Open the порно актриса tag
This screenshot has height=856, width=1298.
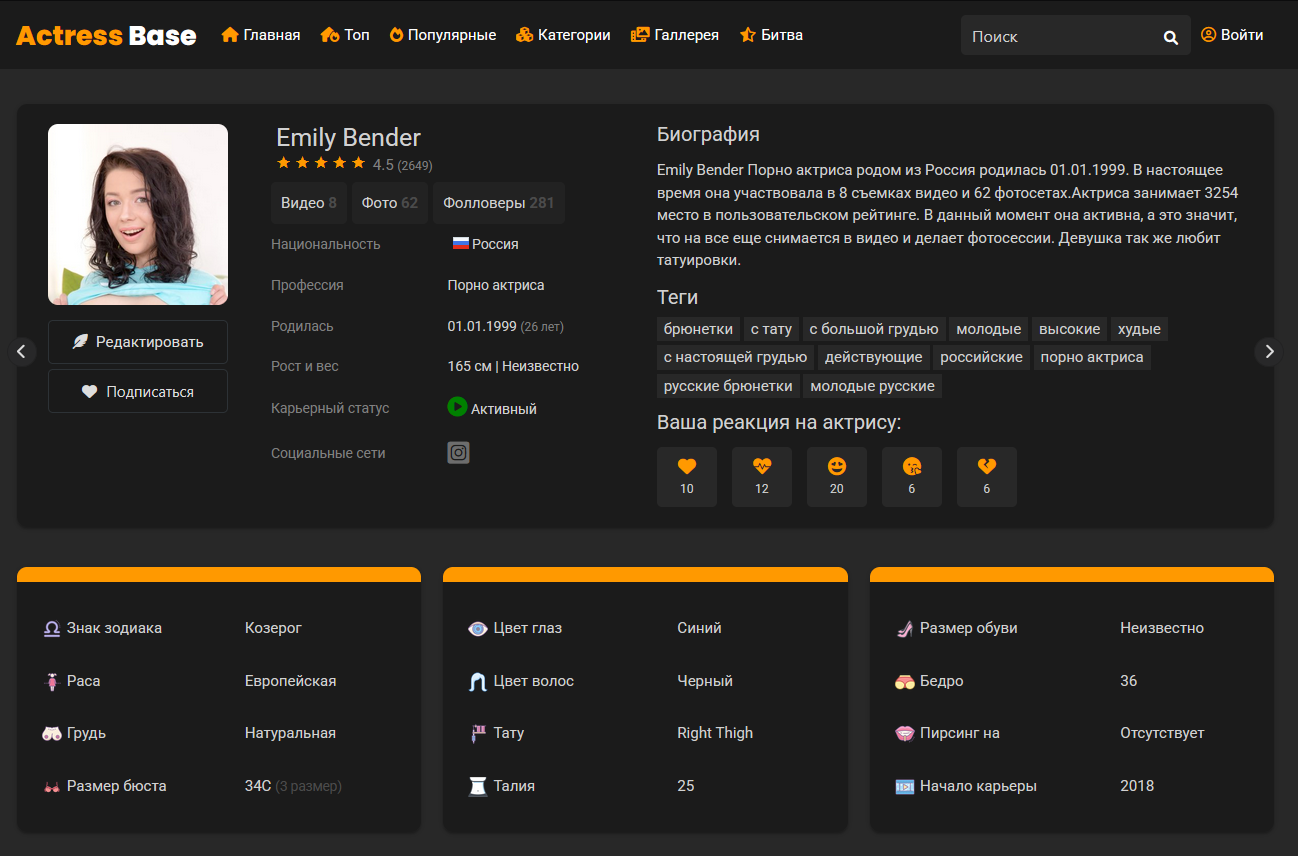[1092, 357]
